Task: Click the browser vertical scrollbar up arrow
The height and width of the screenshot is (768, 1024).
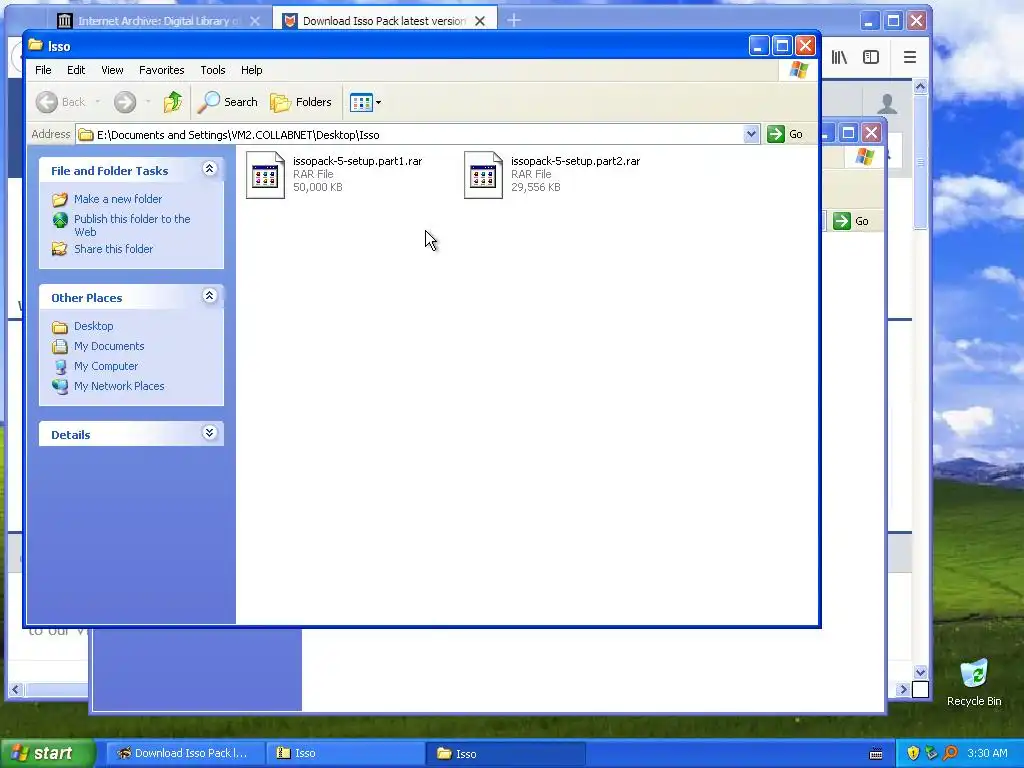Action: click(x=920, y=86)
